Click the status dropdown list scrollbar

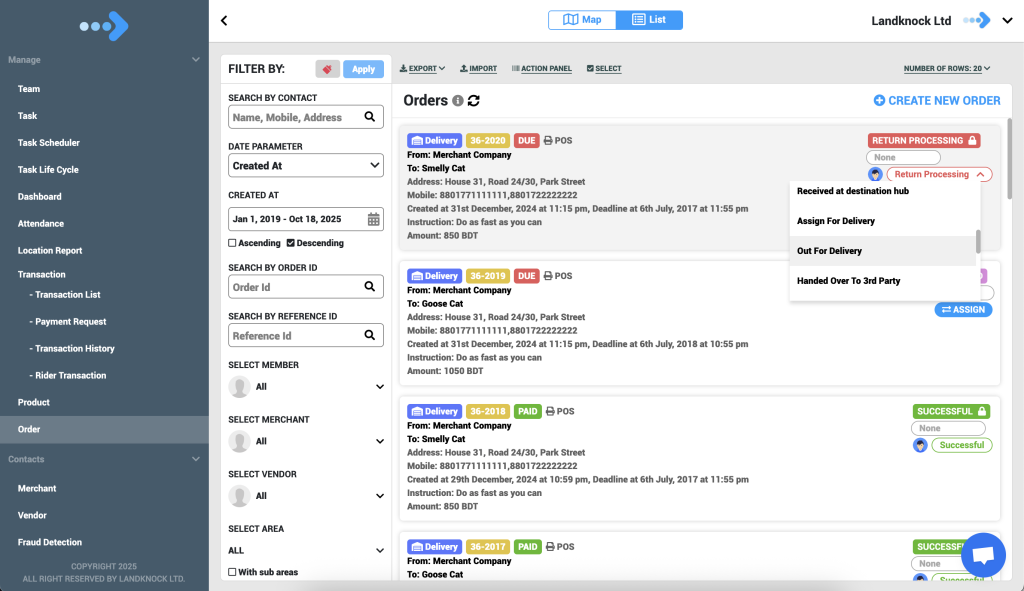(979, 241)
